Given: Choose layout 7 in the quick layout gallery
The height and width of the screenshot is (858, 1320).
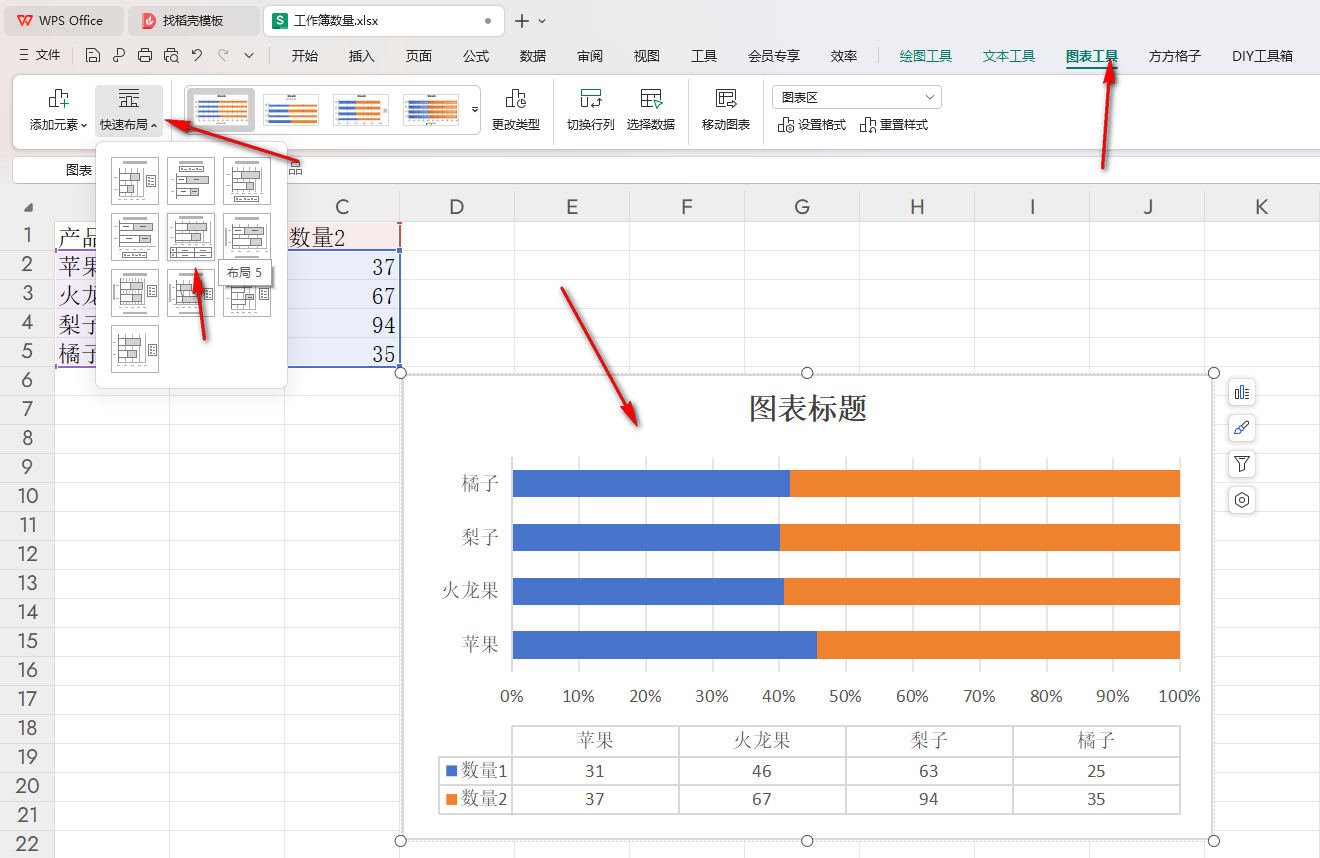Looking at the screenshot, I should 135,293.
